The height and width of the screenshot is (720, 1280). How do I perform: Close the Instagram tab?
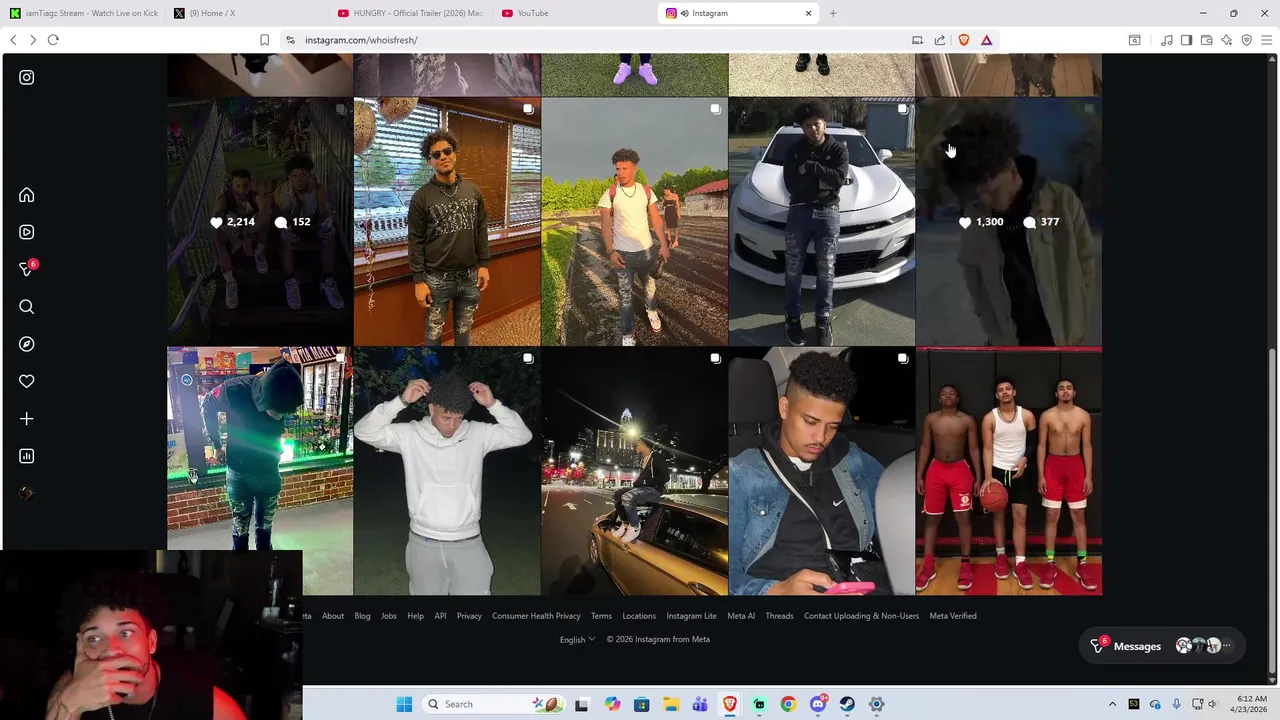[x=808, y=13]
